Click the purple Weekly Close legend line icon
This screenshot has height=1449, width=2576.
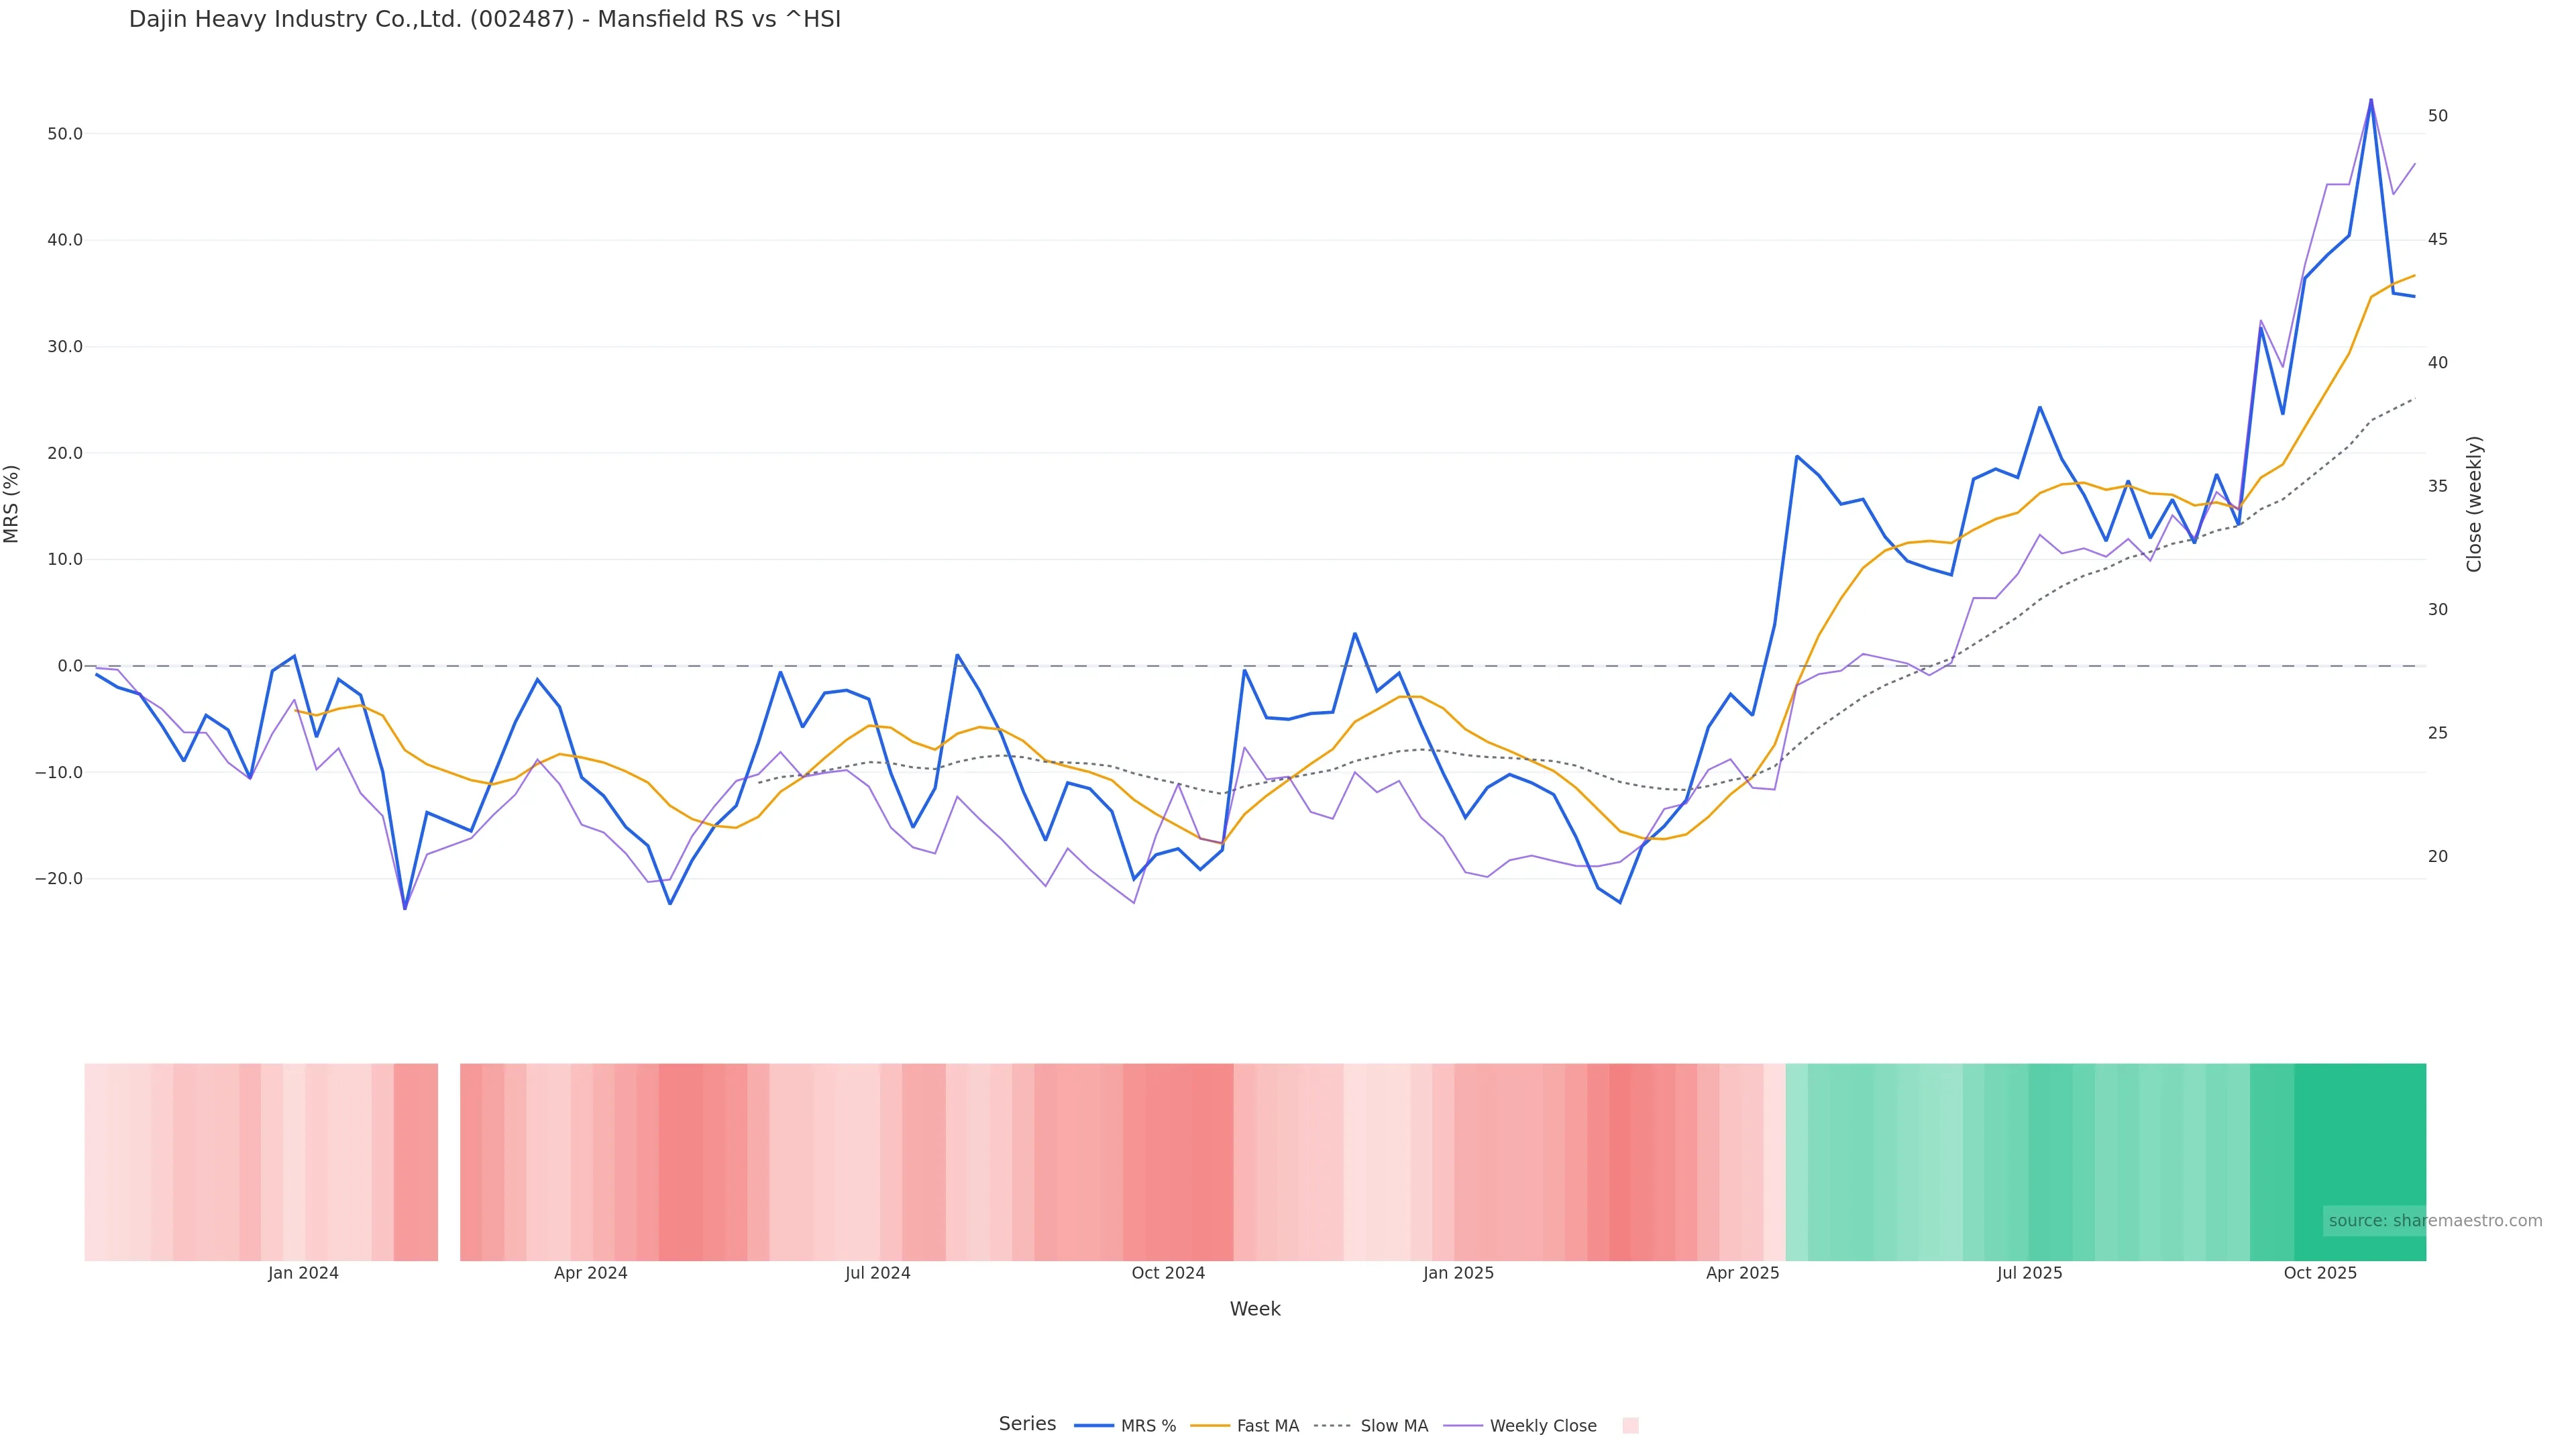coord(1463,1426)
